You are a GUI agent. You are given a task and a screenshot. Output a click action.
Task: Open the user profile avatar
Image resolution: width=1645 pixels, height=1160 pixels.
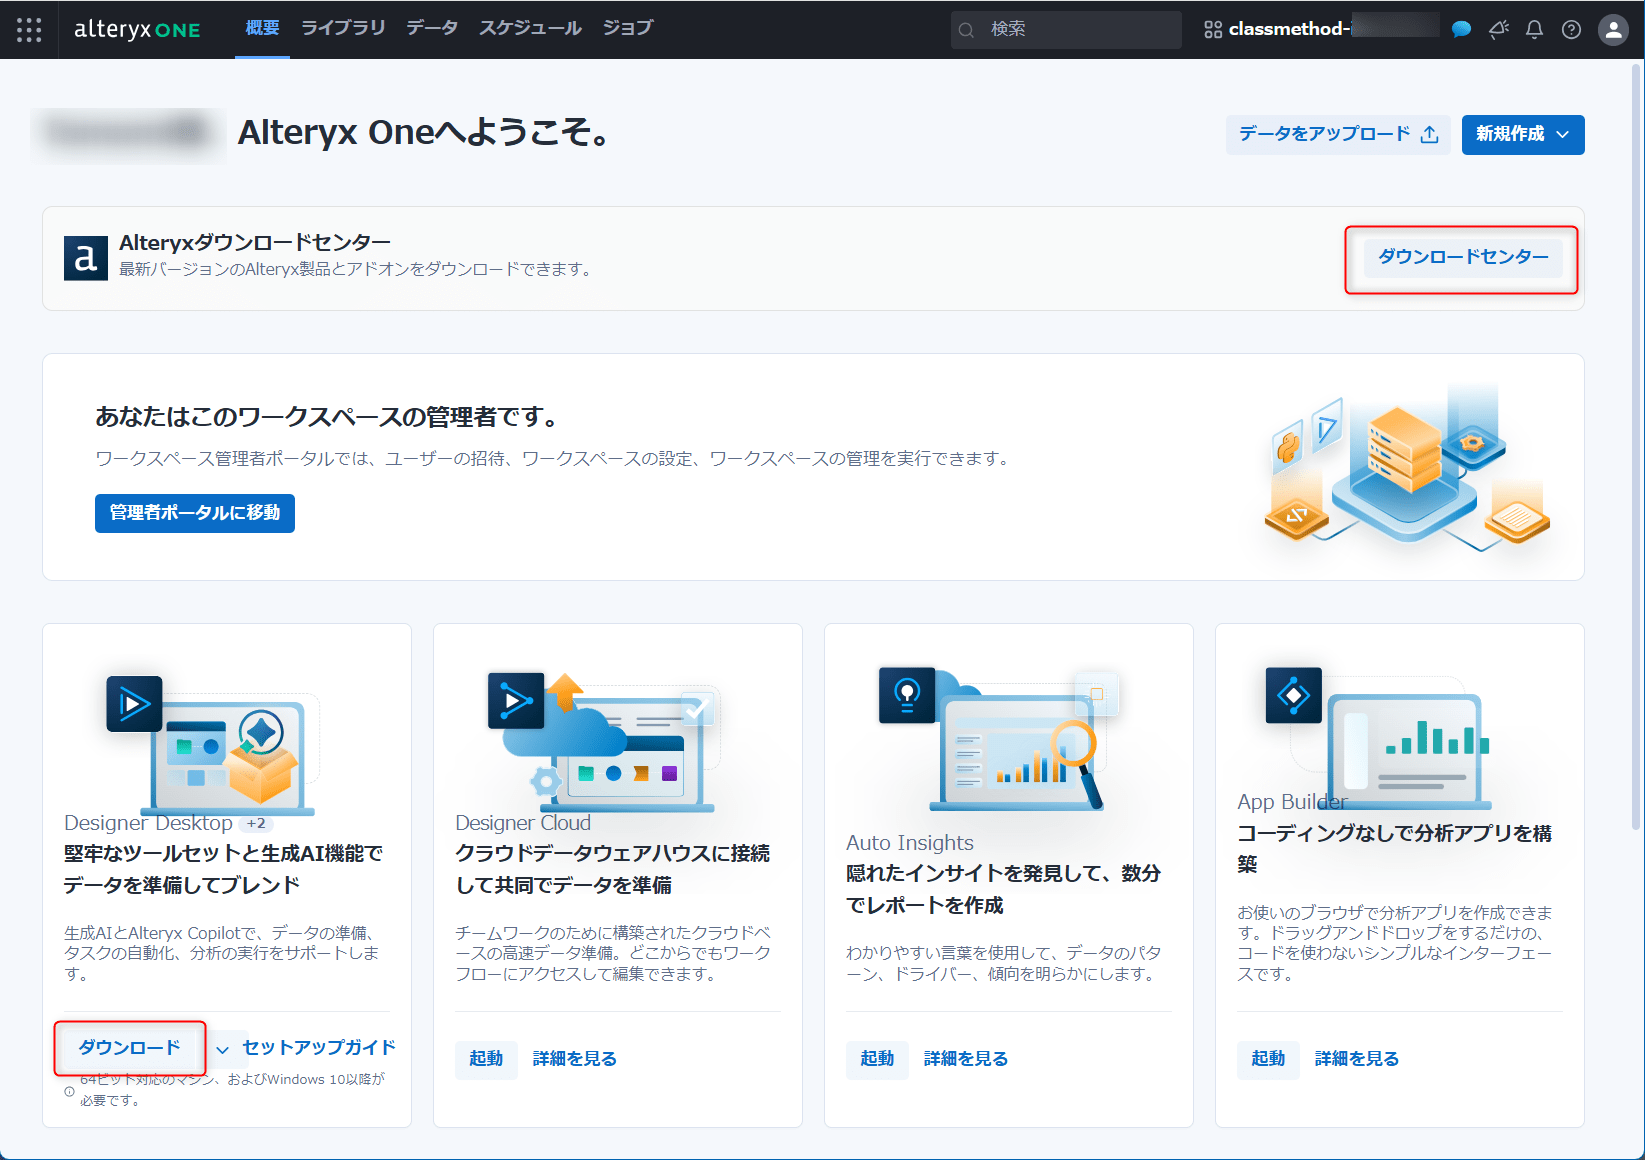tap(1612, 30)
